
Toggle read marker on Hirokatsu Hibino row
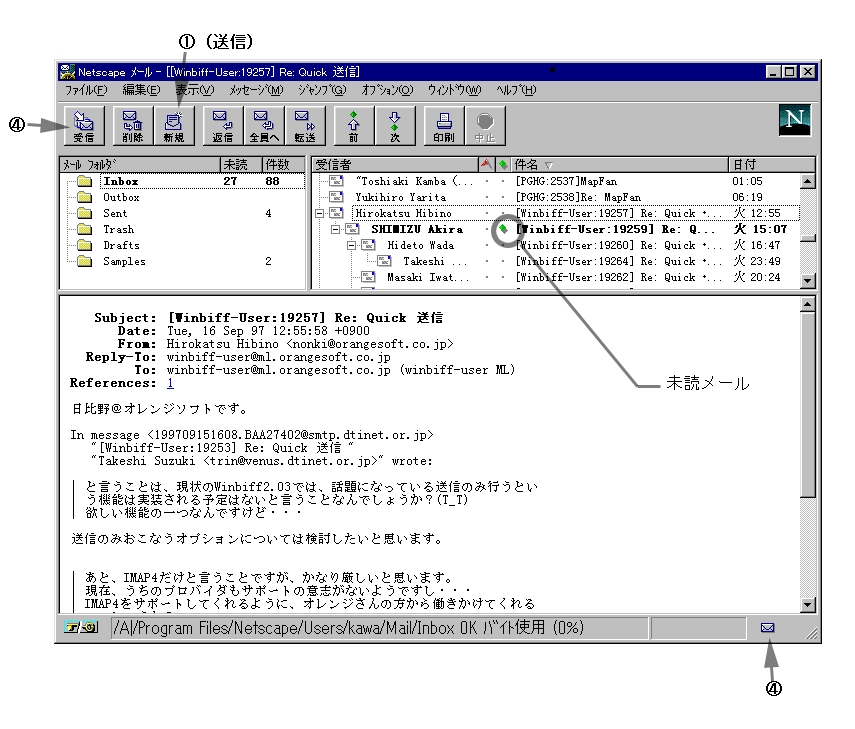click(x=503, y=213)
